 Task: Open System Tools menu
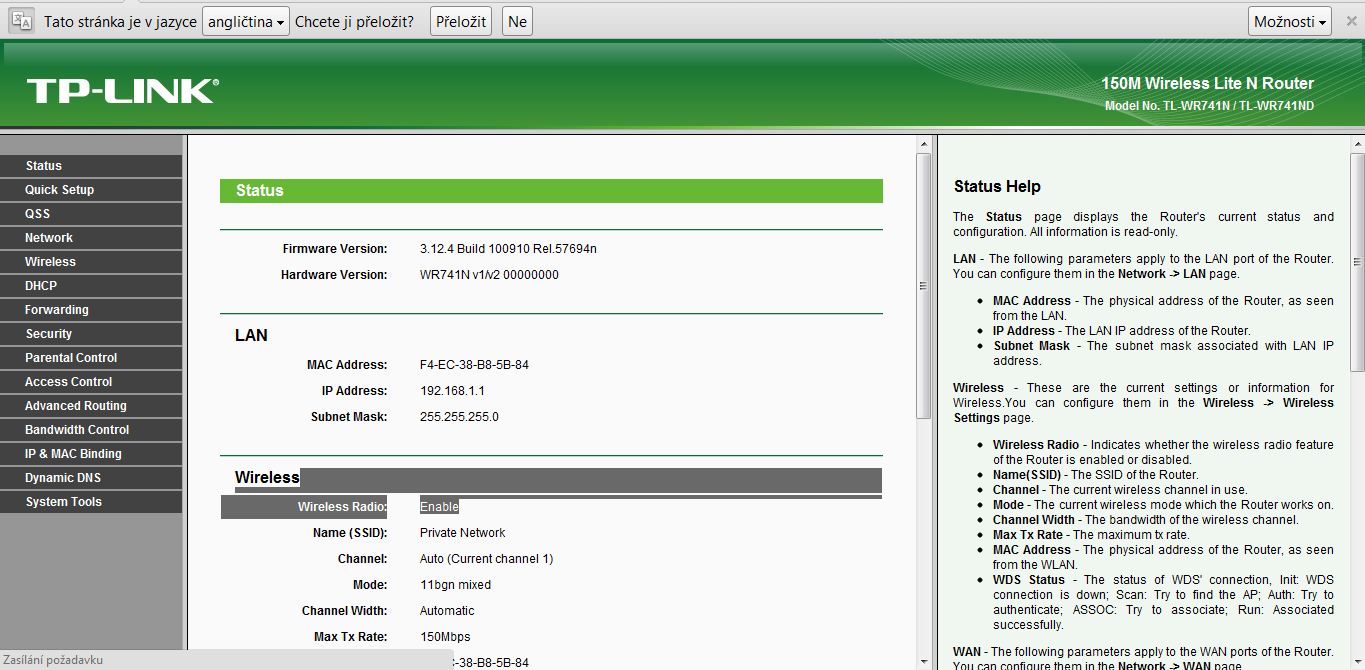pos(91,502)
